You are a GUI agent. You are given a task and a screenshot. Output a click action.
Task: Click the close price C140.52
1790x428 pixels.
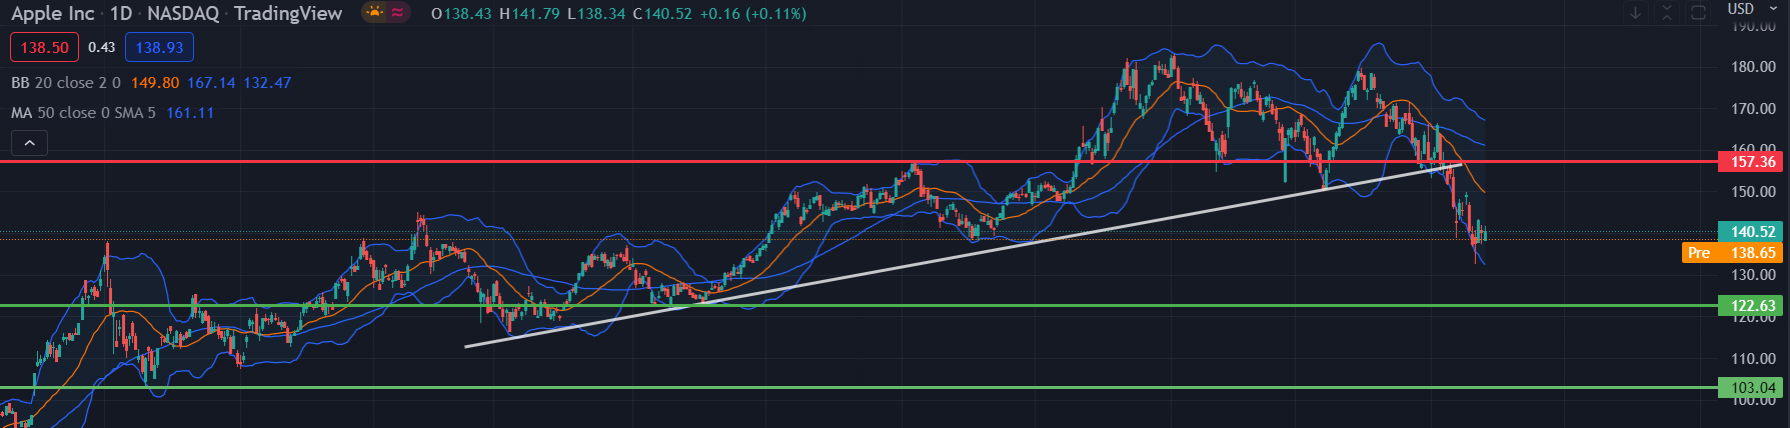pos(662,14)
